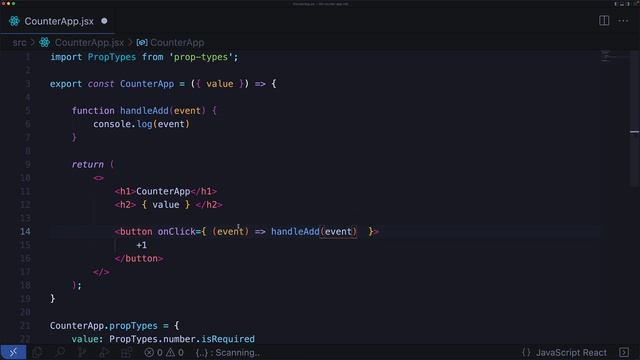Click the closing fragment </> tag
The height and width of the screenshot is (360, 640).
pos(101,272)
